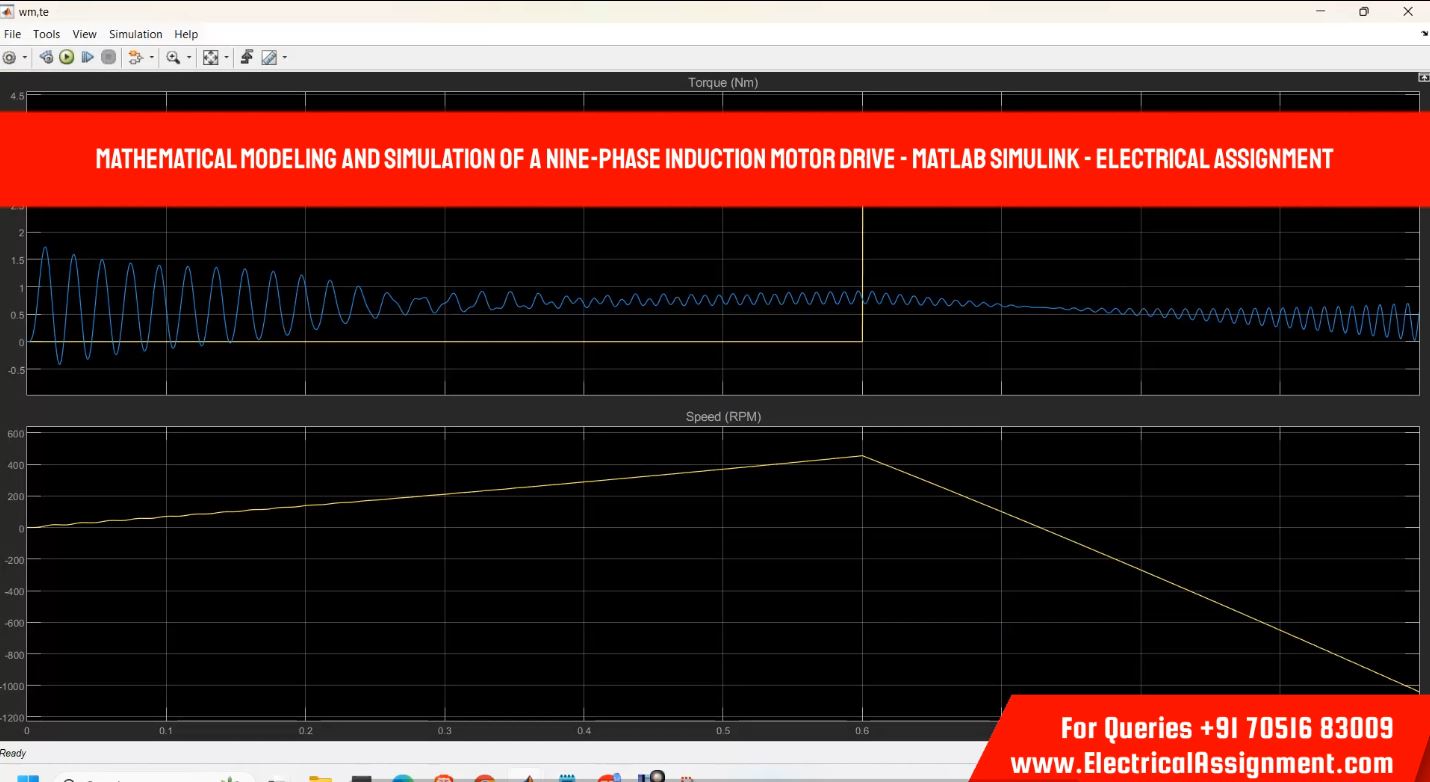Expand the Zoom tool dropdown arrow

[188, 58]
